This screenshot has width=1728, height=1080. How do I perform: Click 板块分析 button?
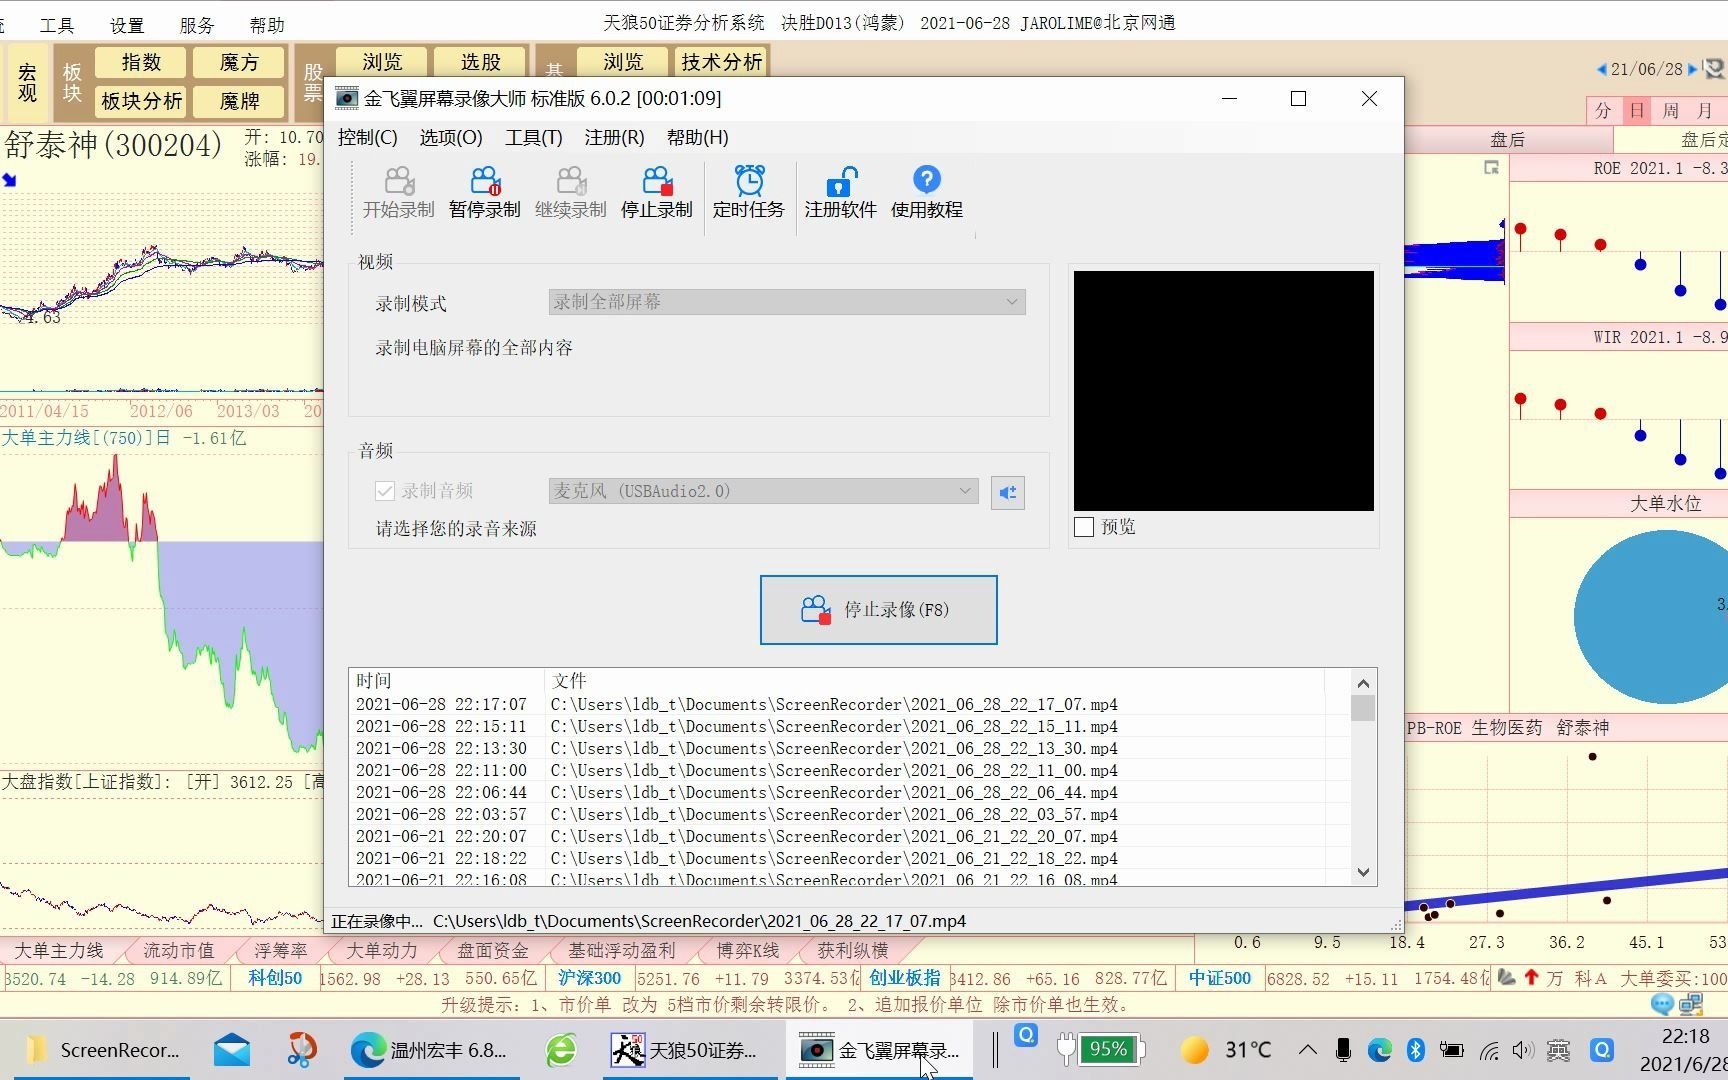(x=141, y=101)
